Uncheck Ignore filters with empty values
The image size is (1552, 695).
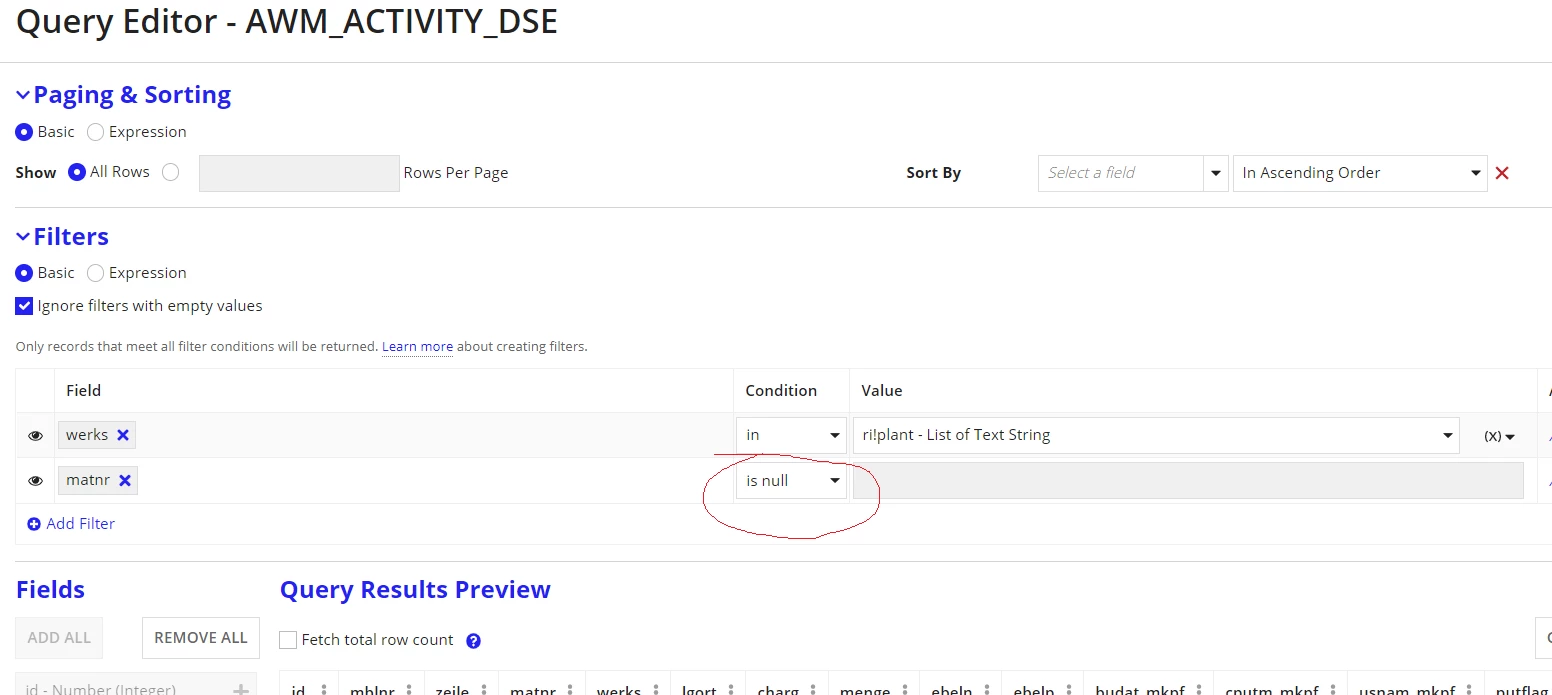click(24, 306)
